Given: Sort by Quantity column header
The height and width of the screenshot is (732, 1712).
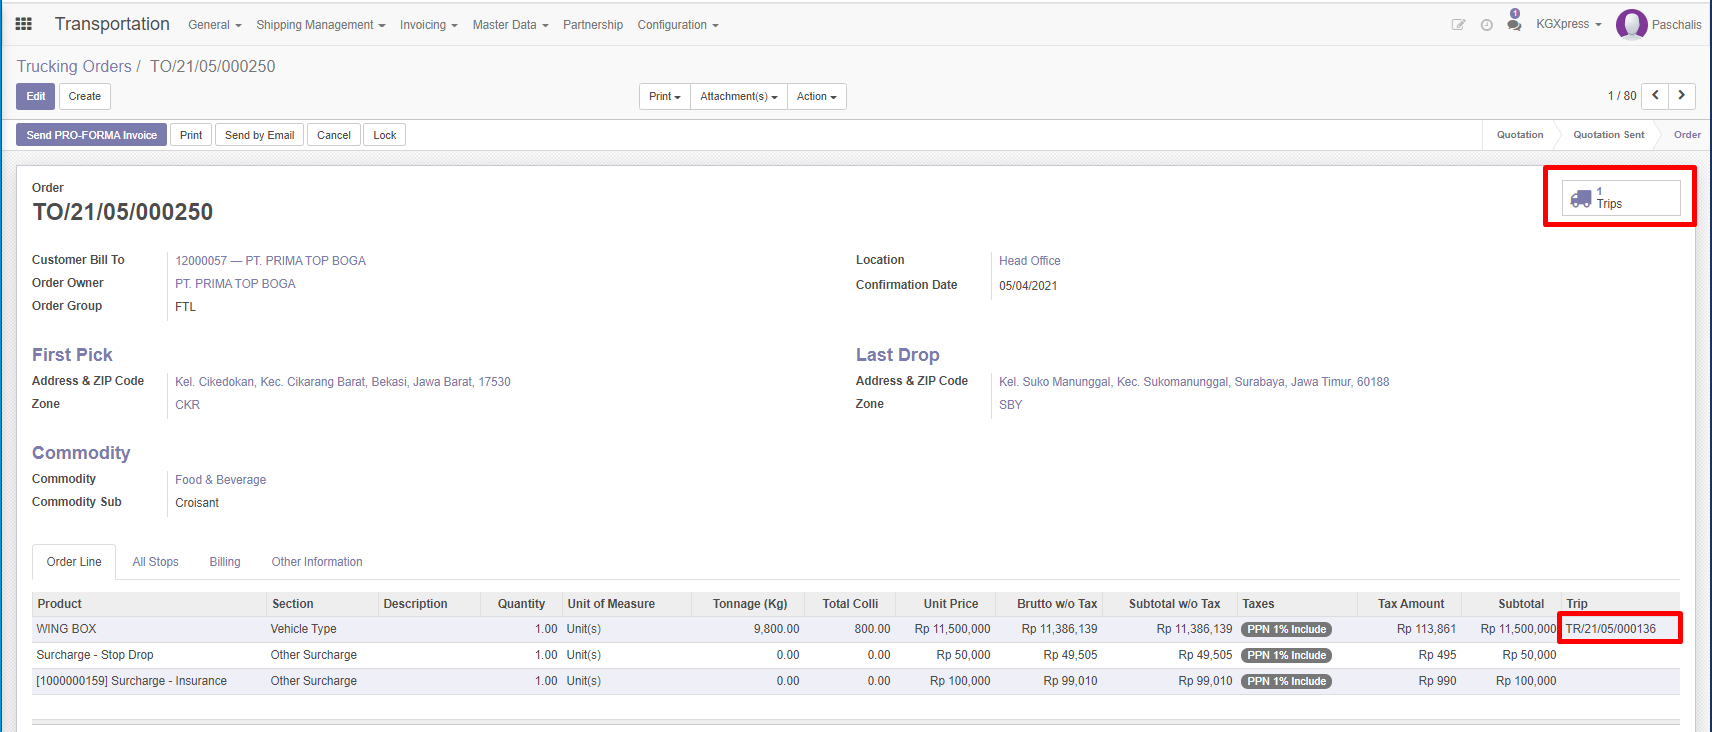Looking at the screenshot, I should (x=521, y=604).
